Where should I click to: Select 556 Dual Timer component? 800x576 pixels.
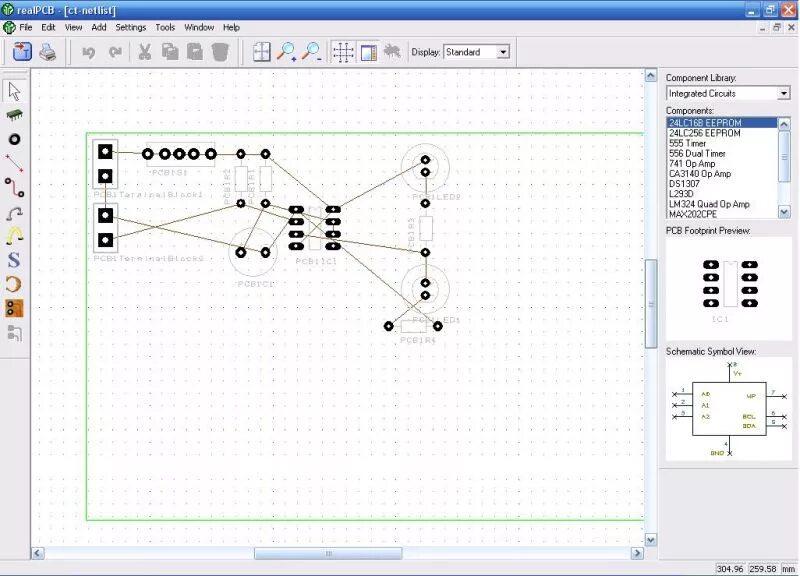(x=721, y=154)
